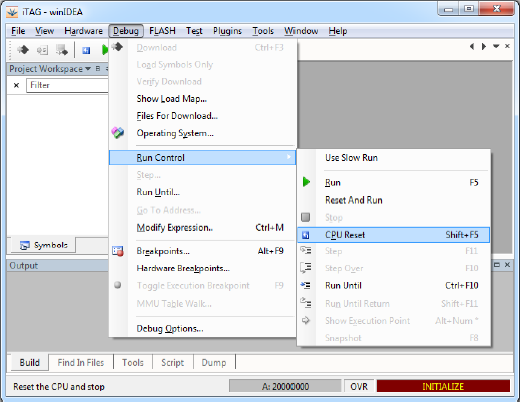Clear the Project Workspace filter

16,85
